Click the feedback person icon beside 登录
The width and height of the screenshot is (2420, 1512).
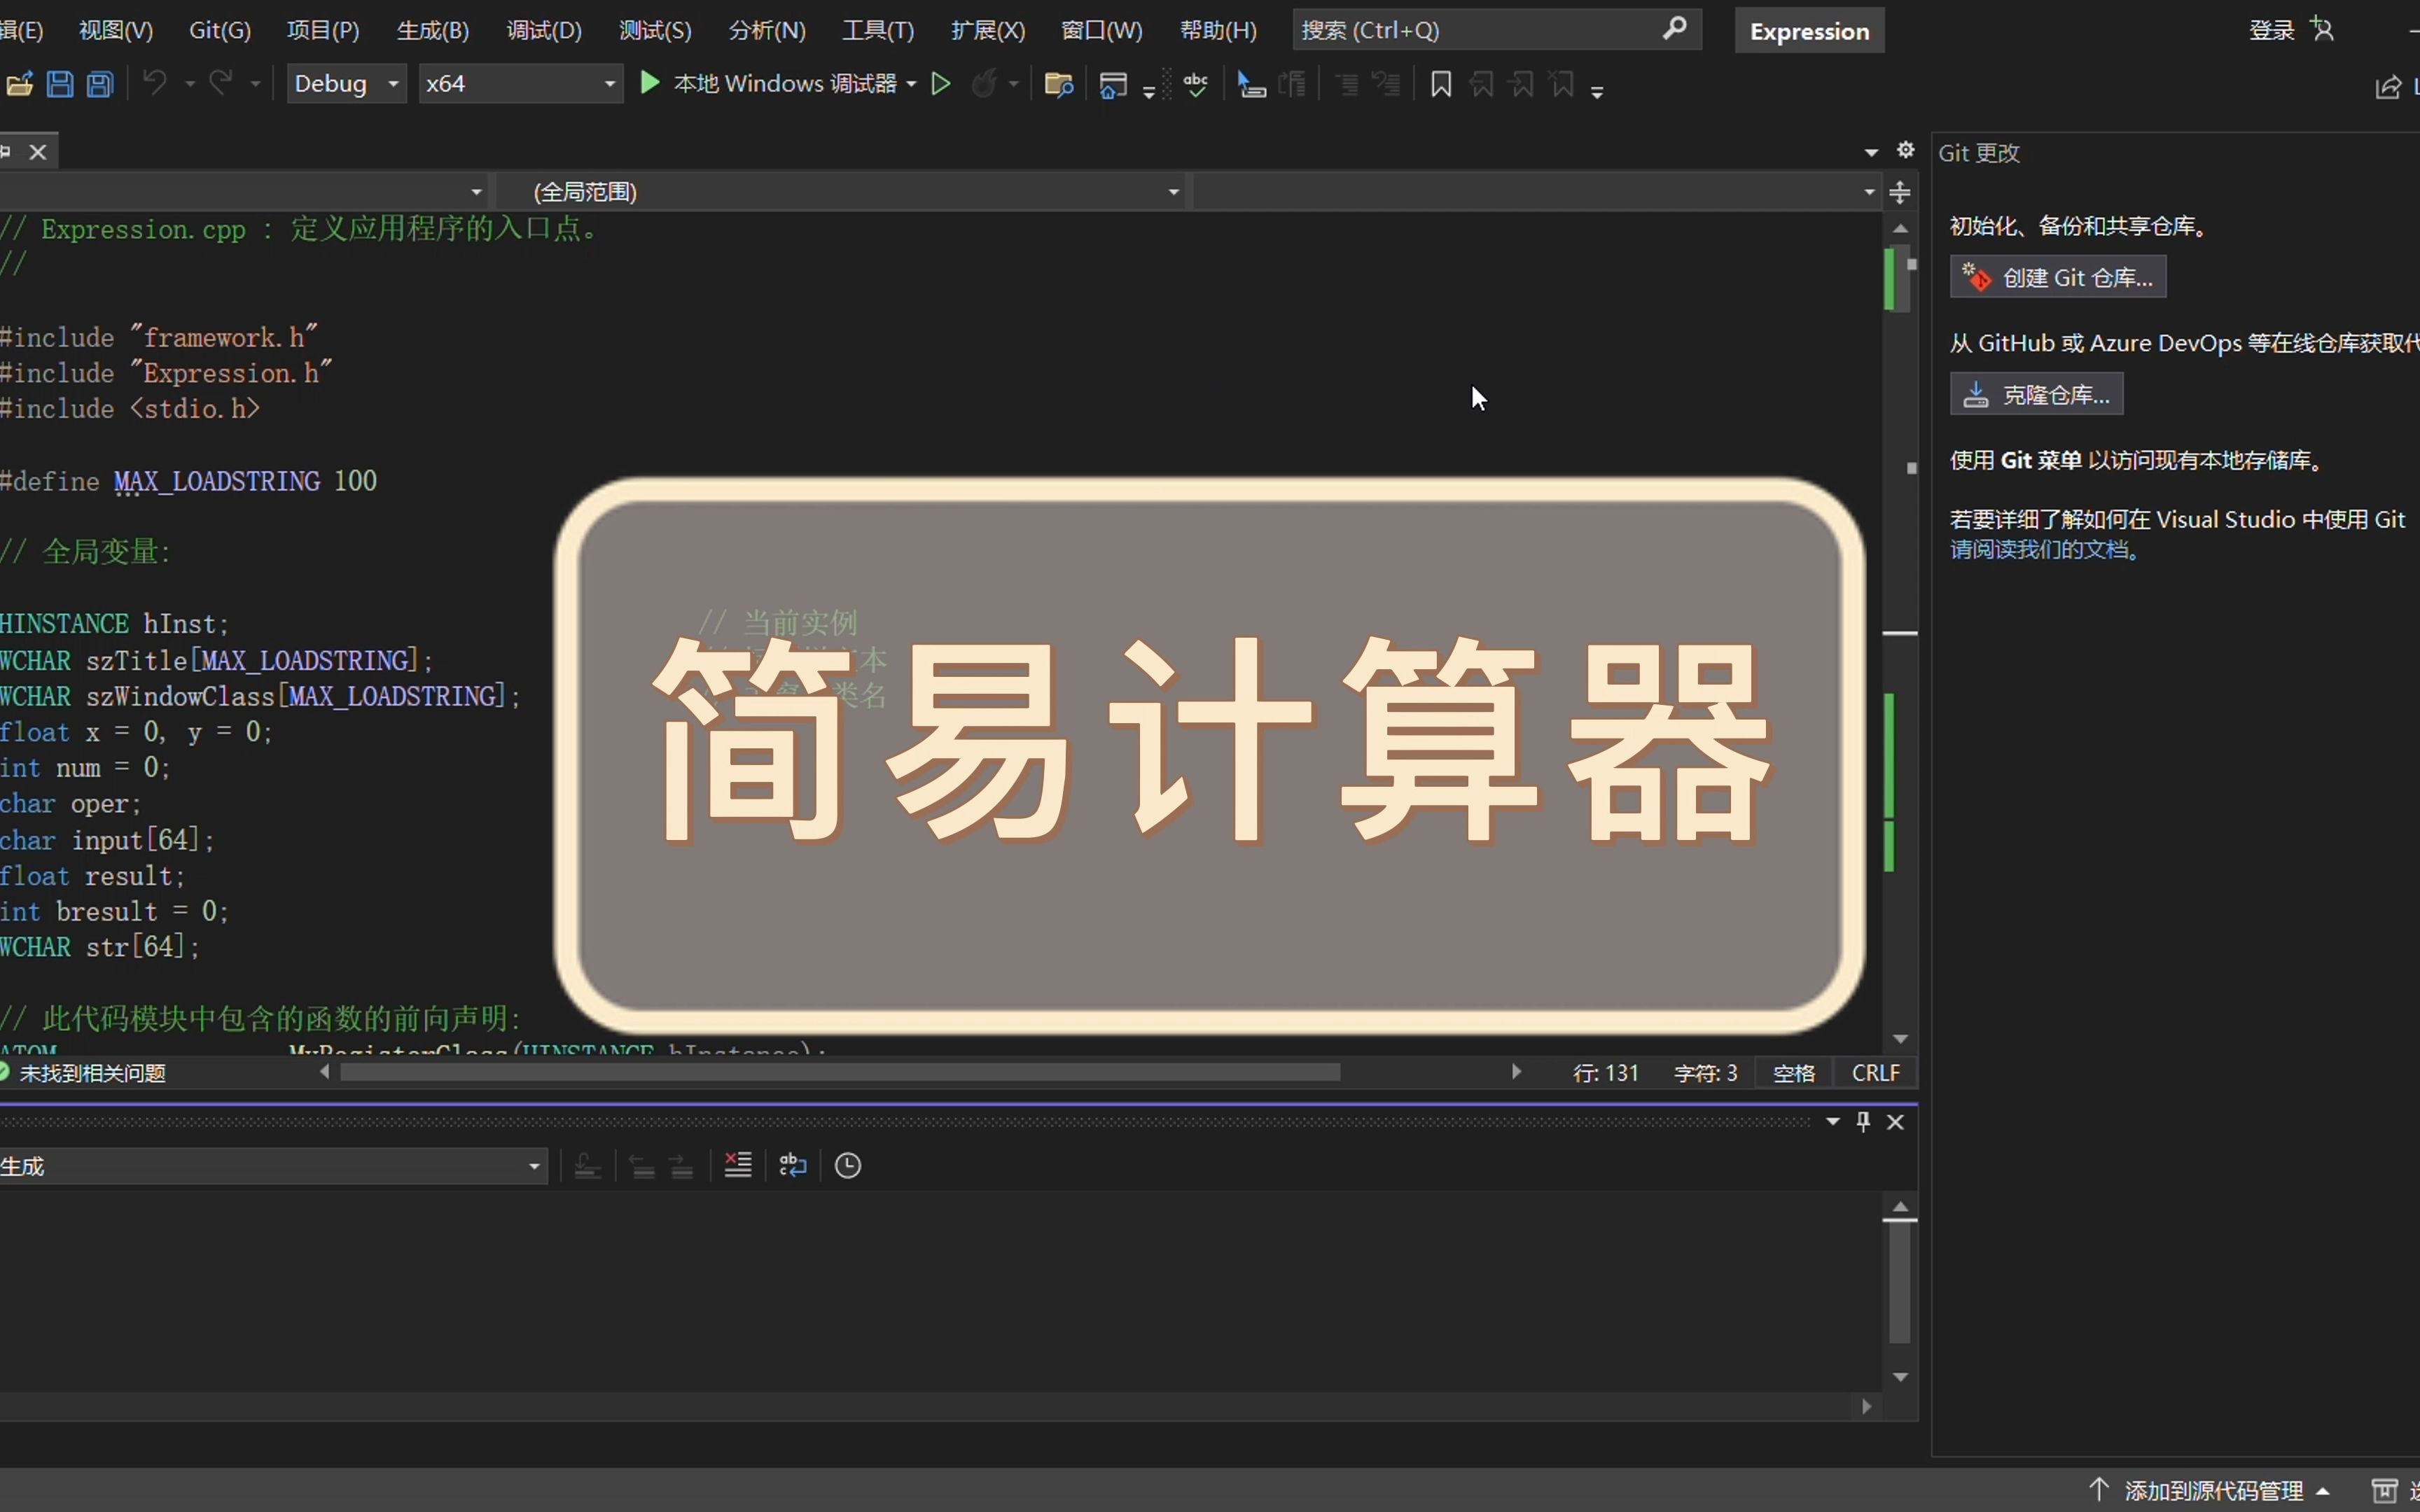(x=2323, y=30)
